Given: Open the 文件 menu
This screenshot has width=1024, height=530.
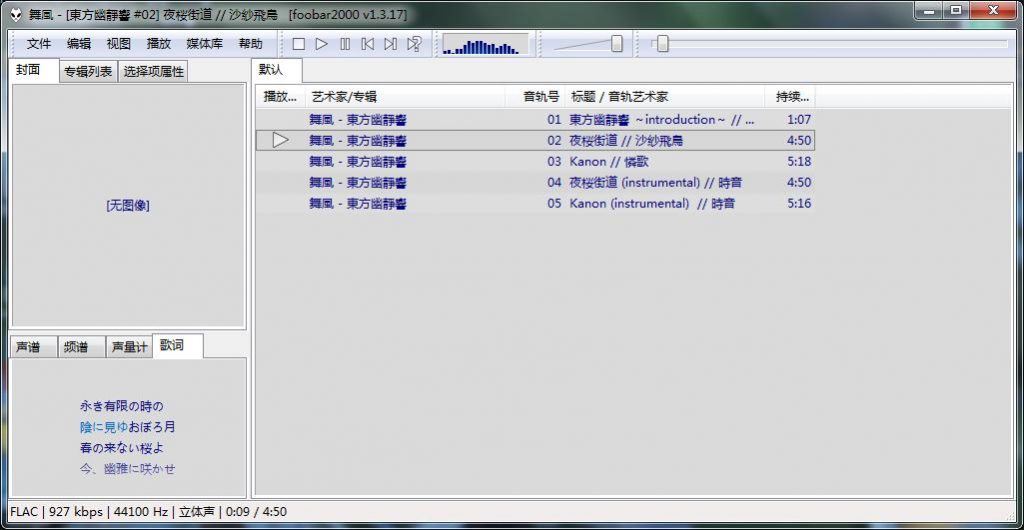Looking at the screenshot, I should click(x=39, y=44).
